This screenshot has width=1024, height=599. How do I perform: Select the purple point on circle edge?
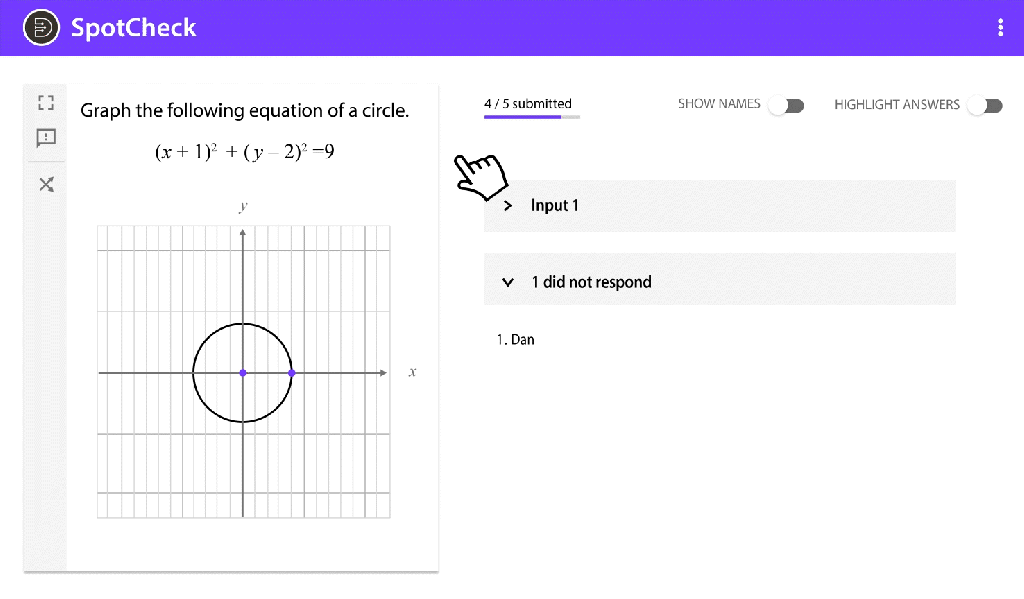pyautogui.click(x=291, y=373)
